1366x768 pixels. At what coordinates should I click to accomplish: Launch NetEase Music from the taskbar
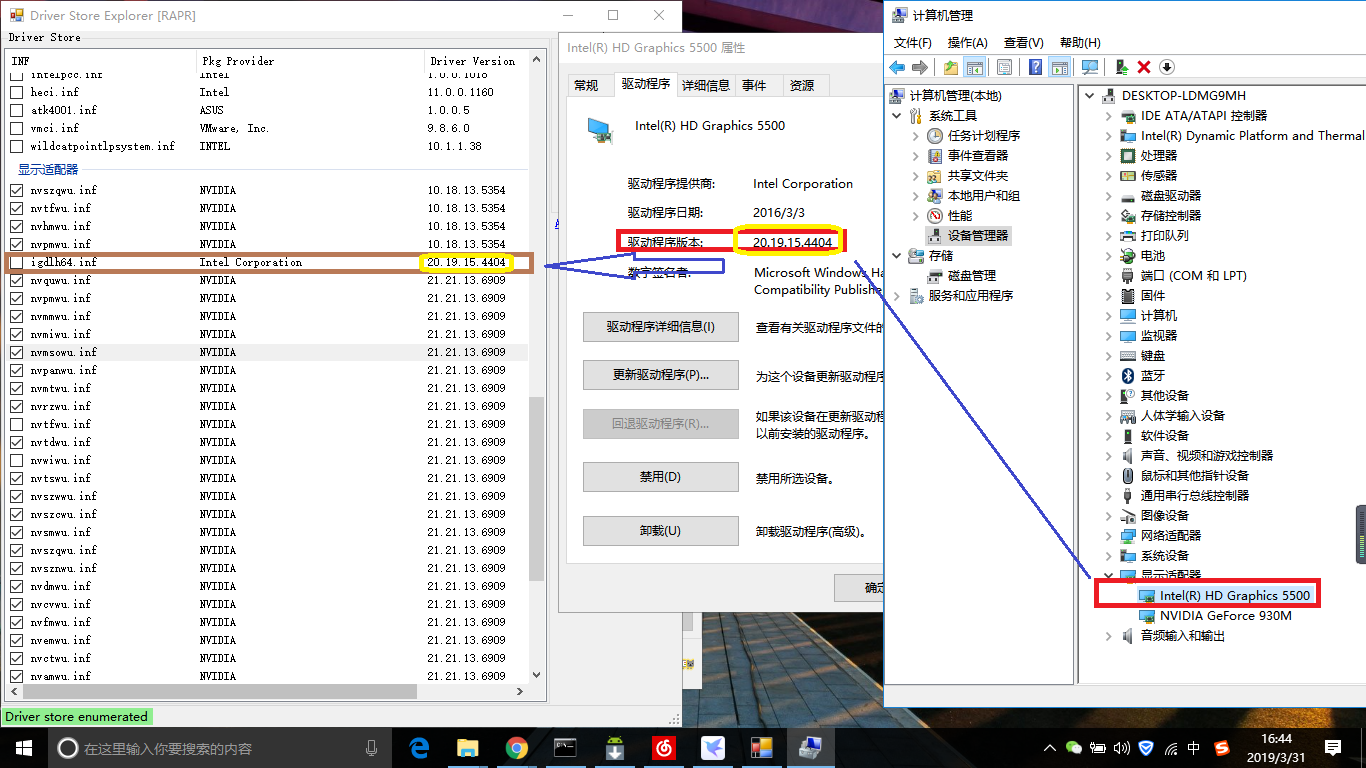(663, 747)
